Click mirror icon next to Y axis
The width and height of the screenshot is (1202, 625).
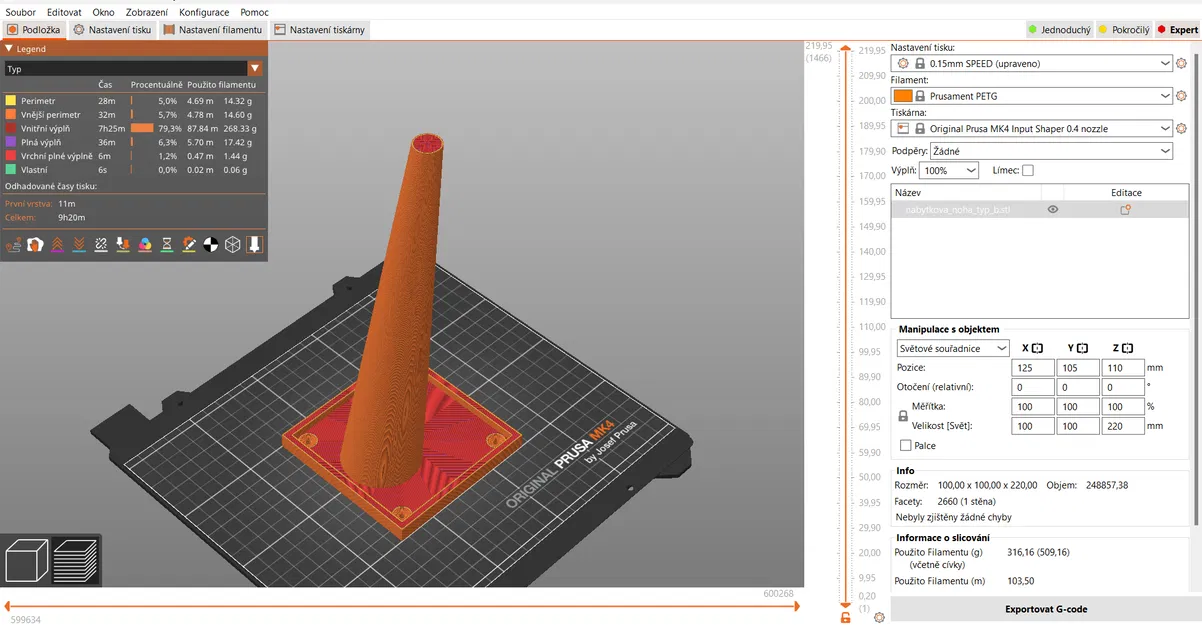click(1082, 348)
